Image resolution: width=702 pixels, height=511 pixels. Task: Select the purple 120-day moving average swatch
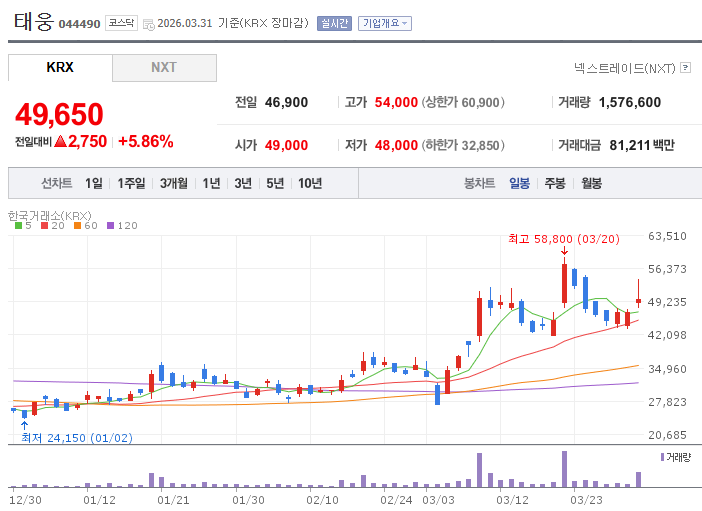point(111,226)
